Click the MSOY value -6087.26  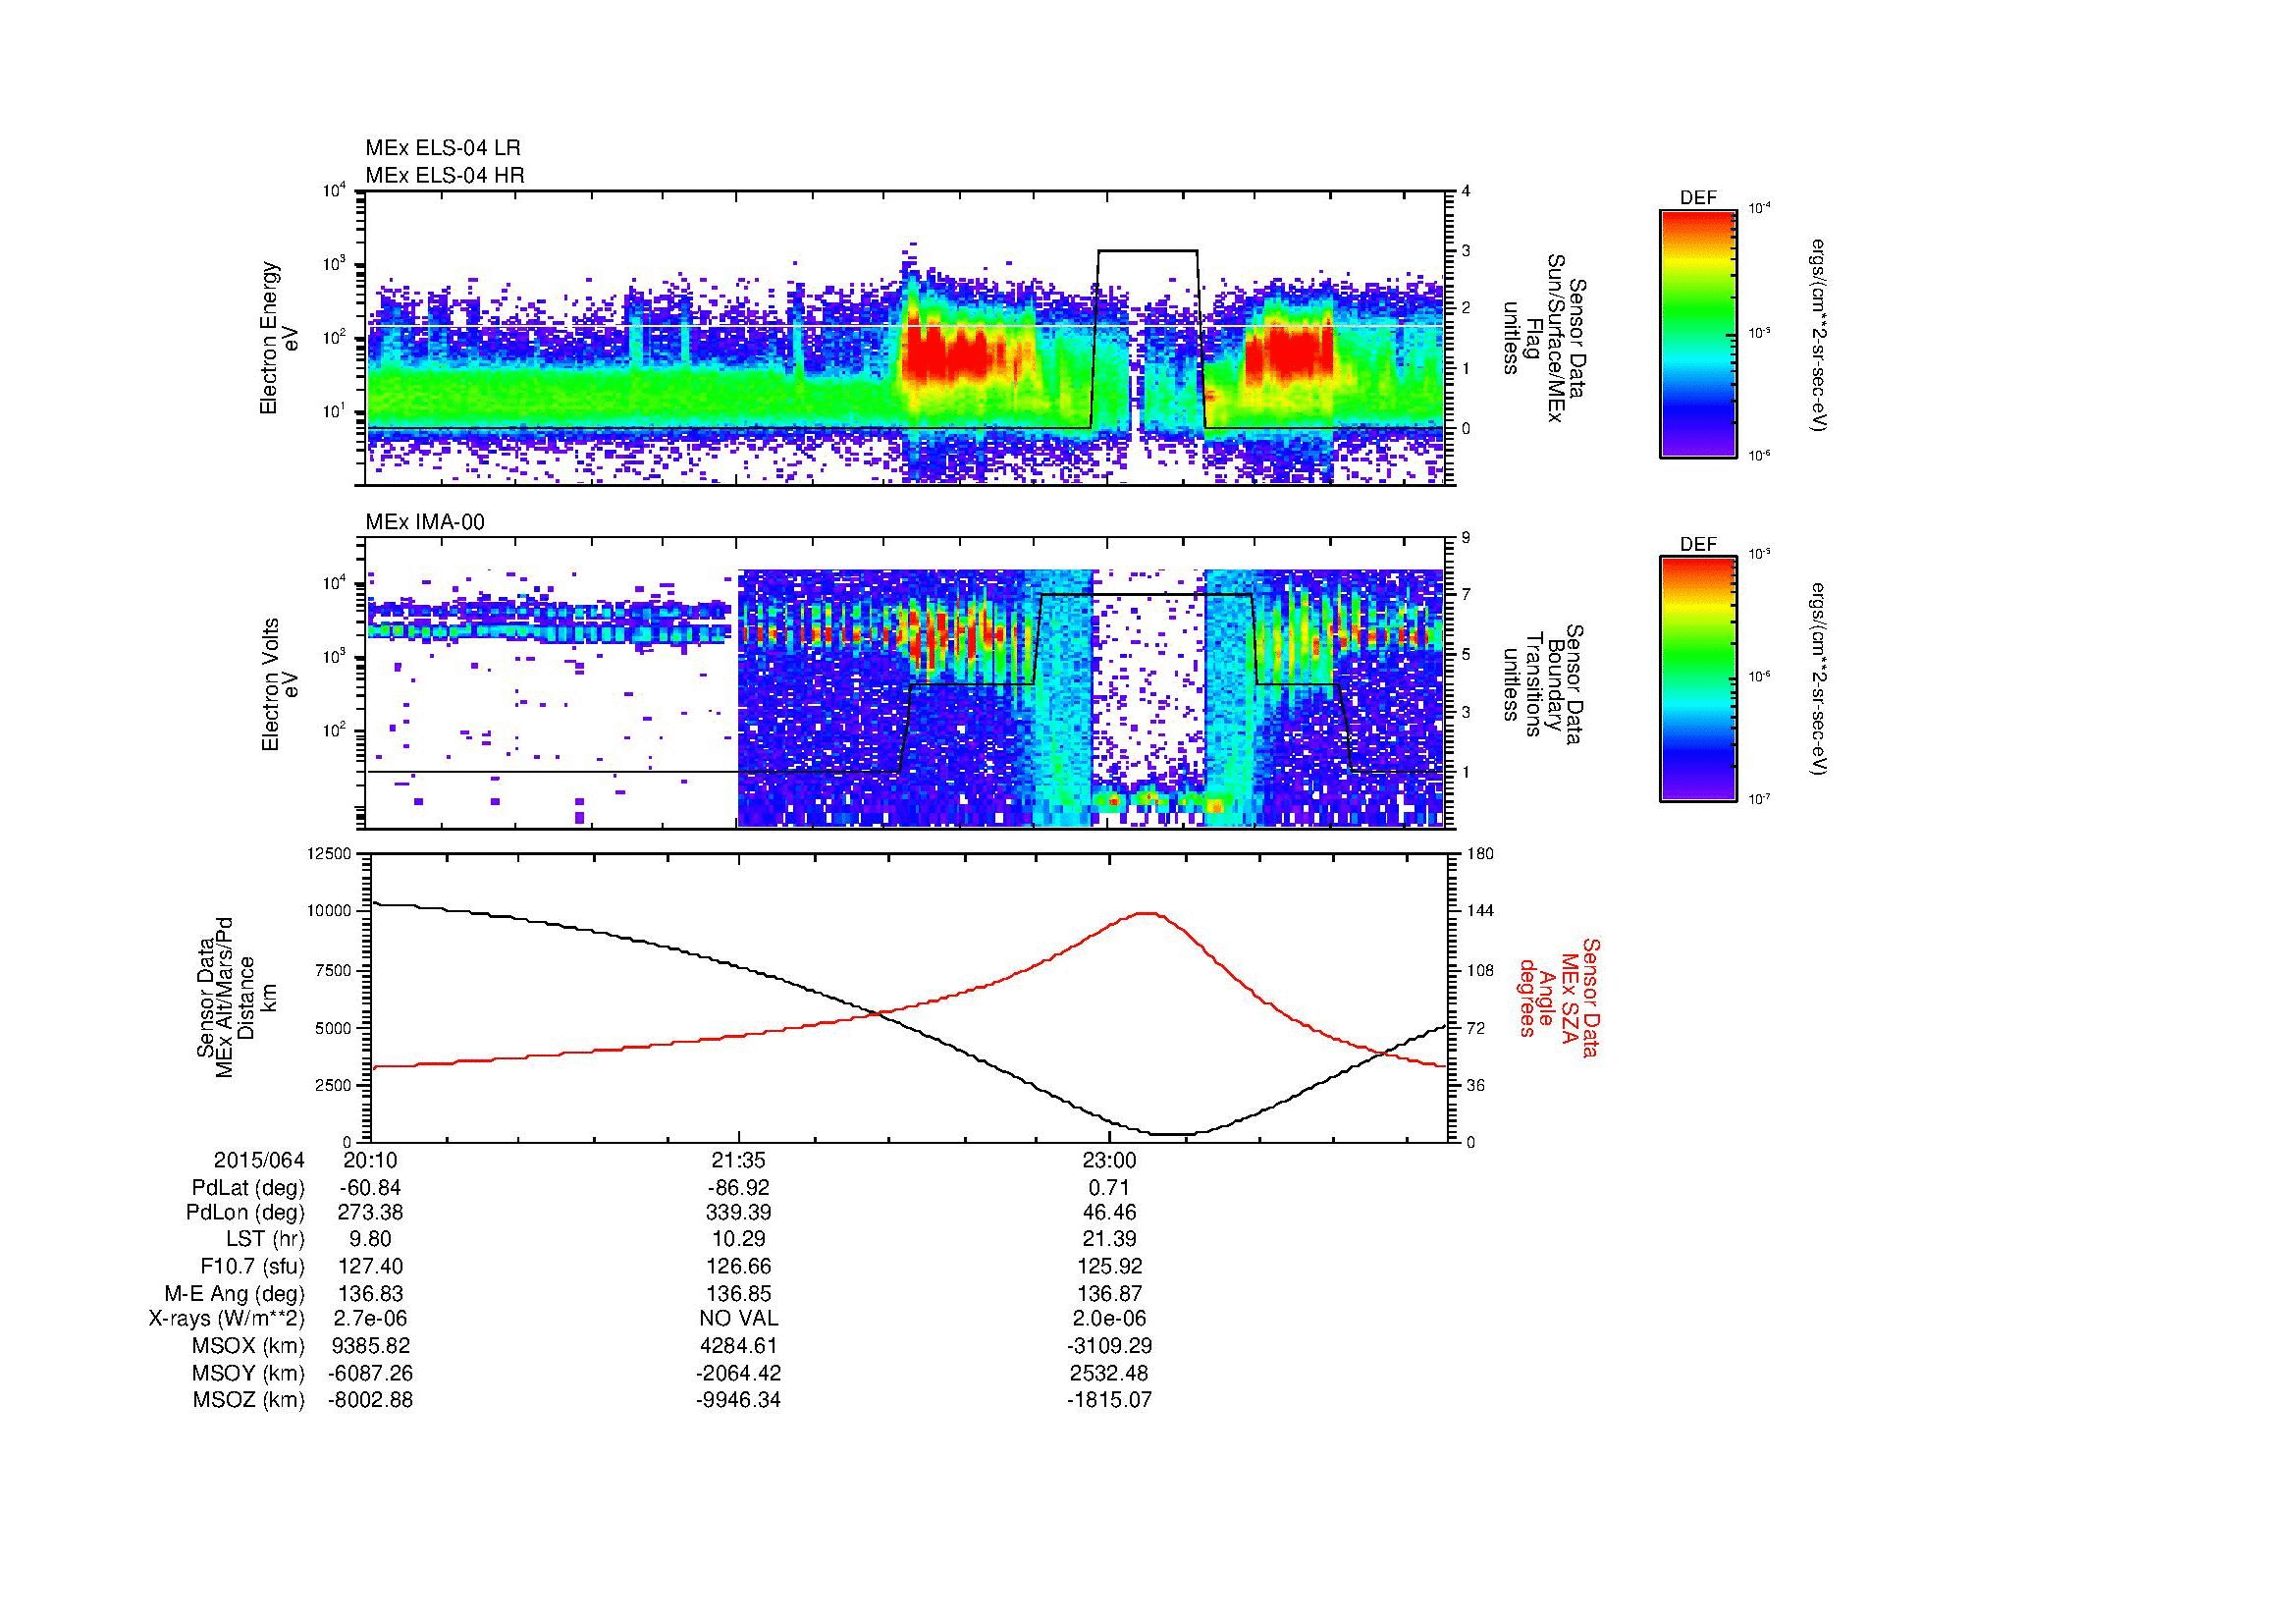(371, 1373)
